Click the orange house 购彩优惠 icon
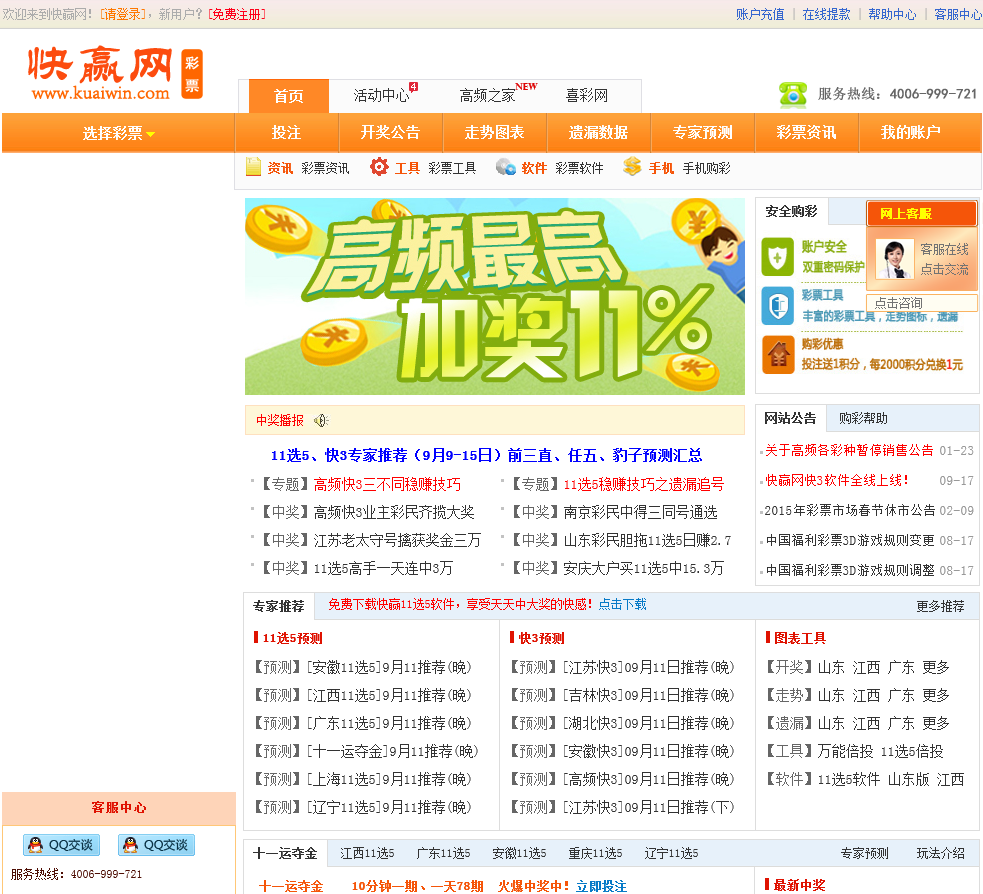Screen dimensions: 983x894 (x=778, y=355)
